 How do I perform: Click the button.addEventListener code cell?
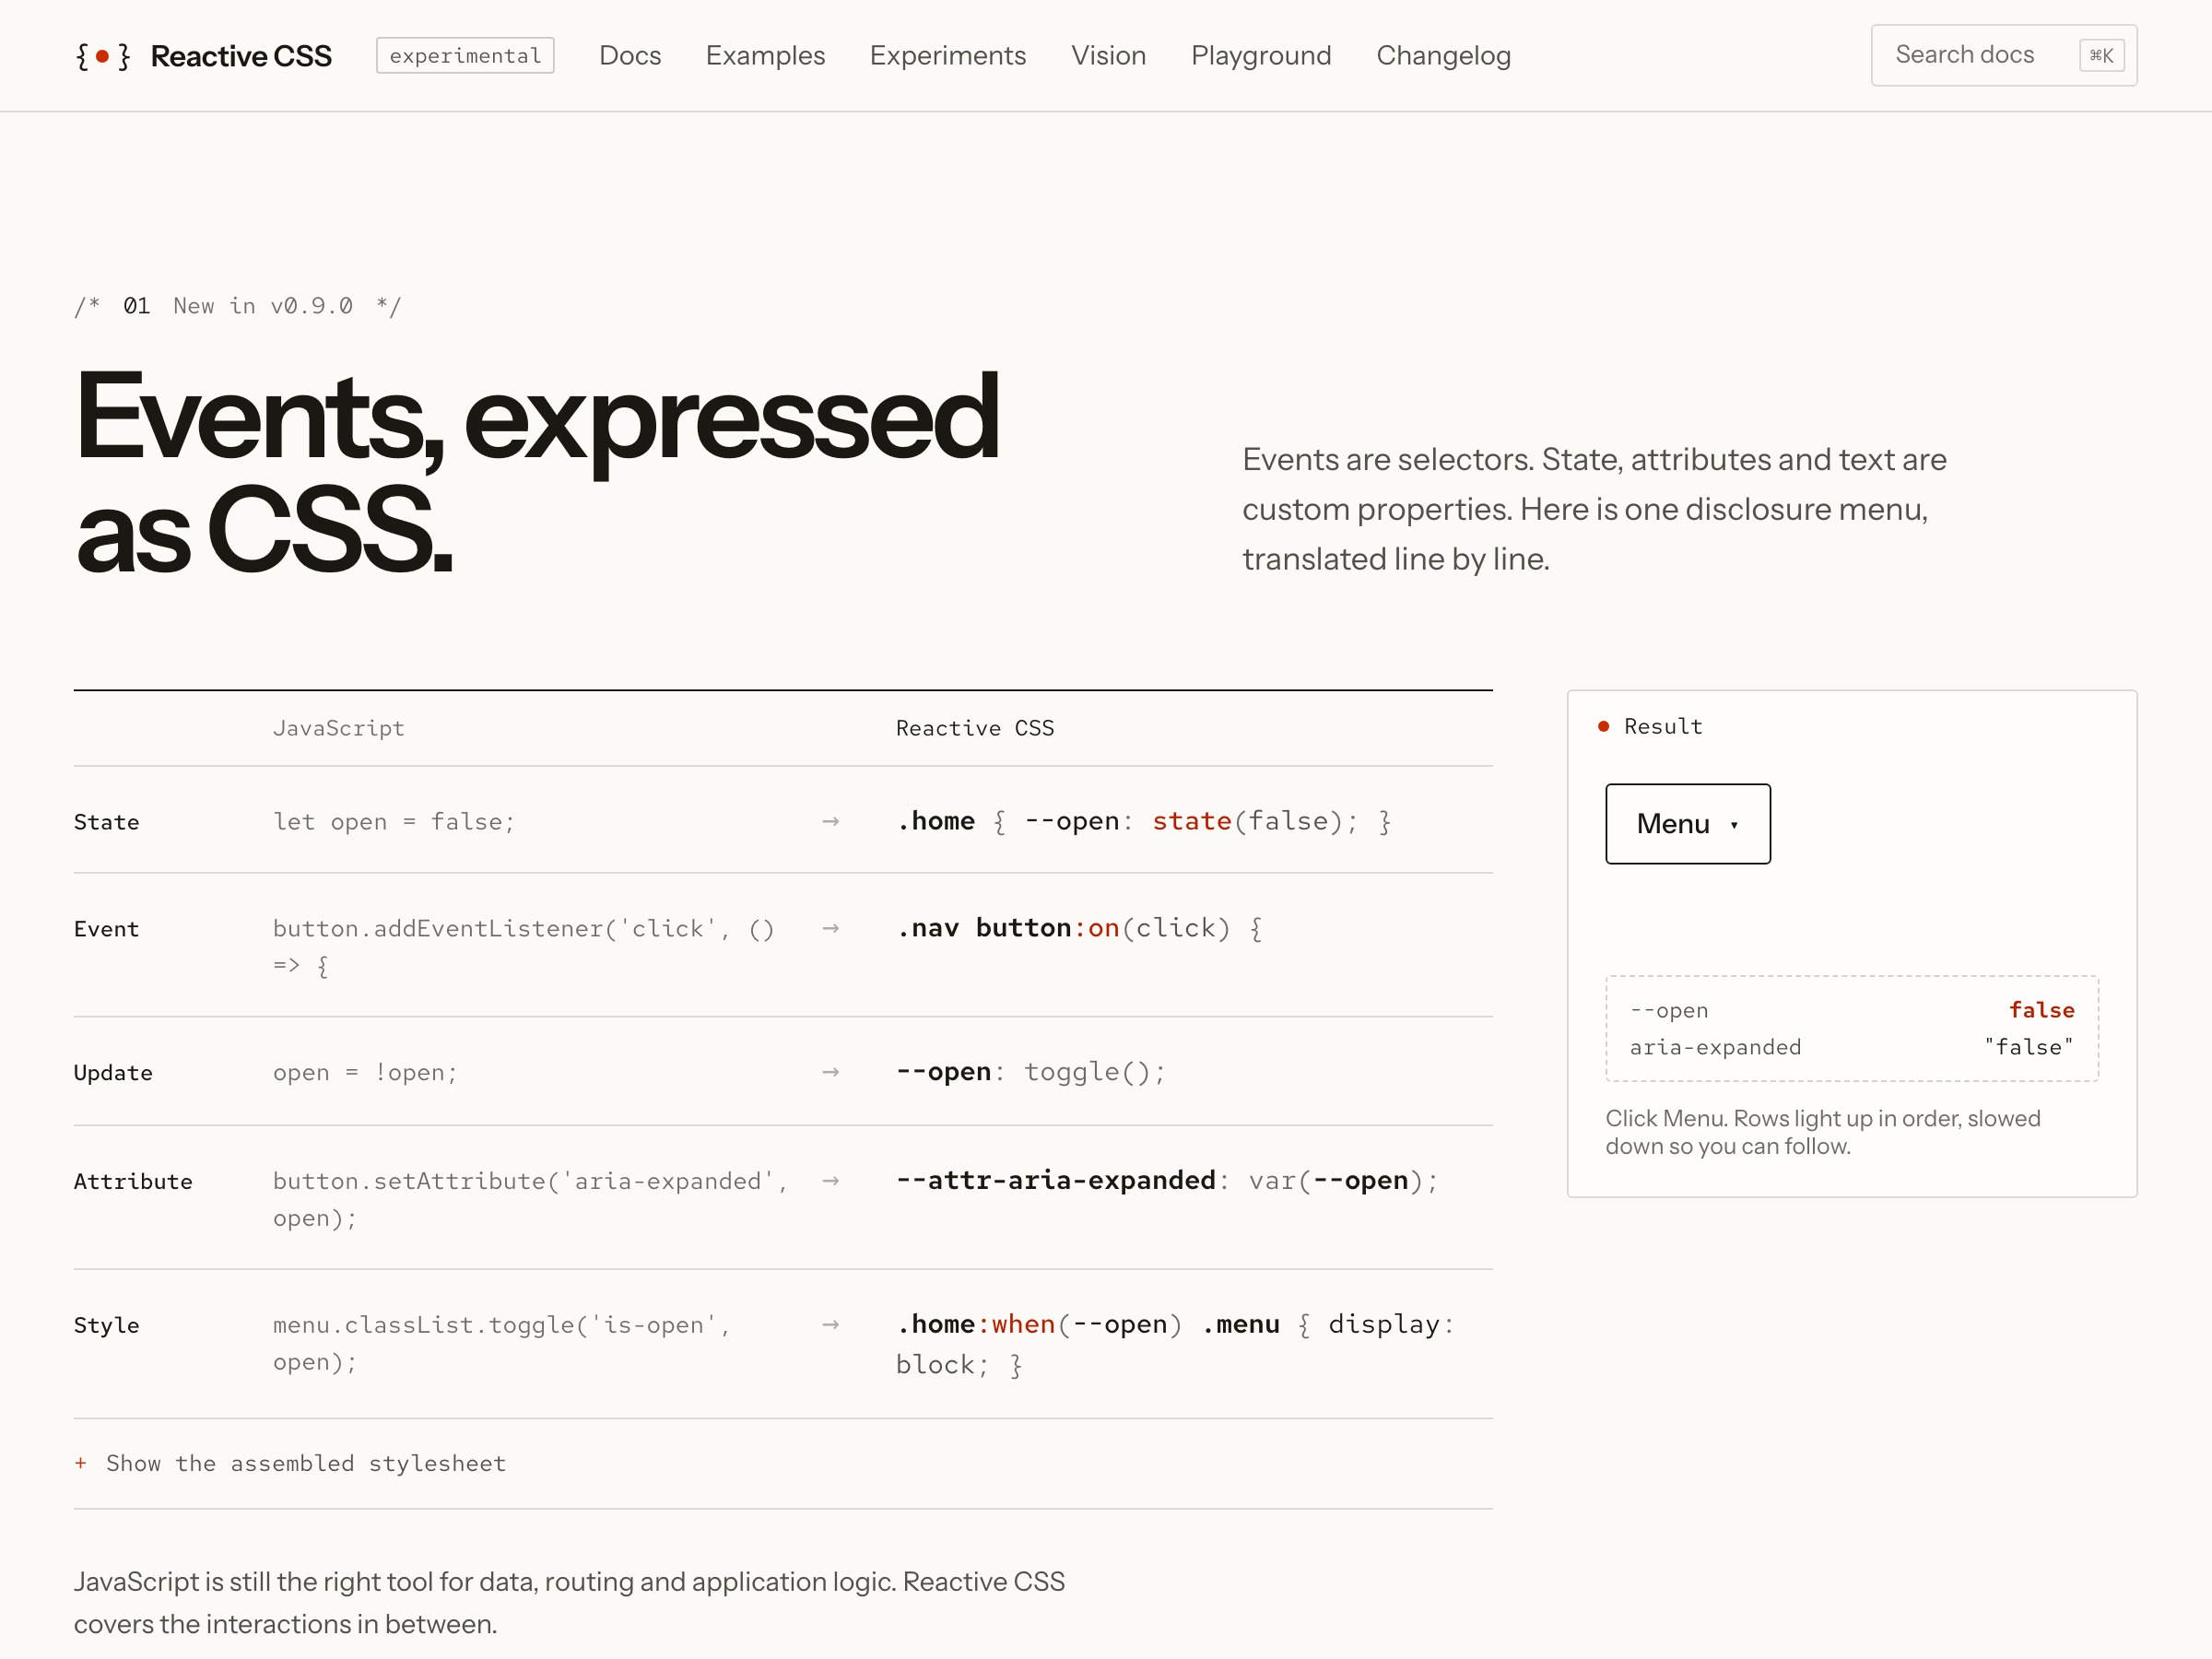524,946
